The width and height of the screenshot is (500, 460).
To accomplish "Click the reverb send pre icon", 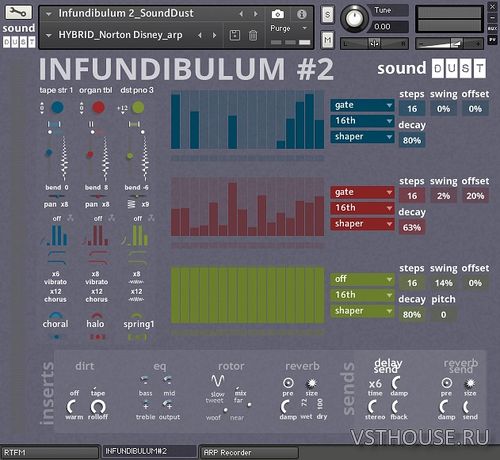I will tap(446, 383).
